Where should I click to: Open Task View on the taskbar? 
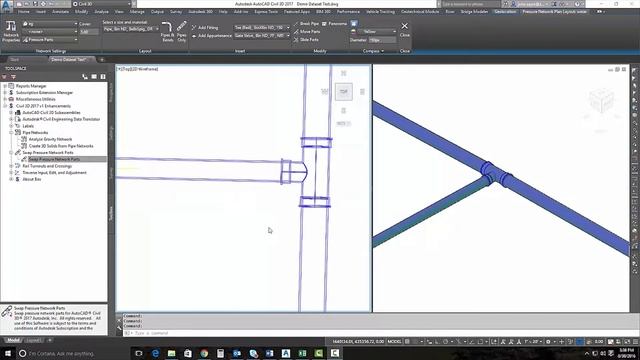pos(139,353)
